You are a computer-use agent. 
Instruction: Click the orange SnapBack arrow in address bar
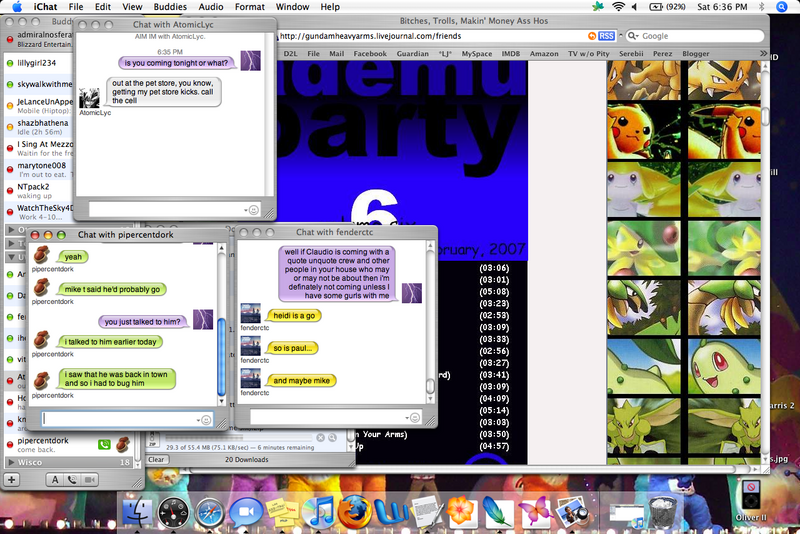(592, 36)
